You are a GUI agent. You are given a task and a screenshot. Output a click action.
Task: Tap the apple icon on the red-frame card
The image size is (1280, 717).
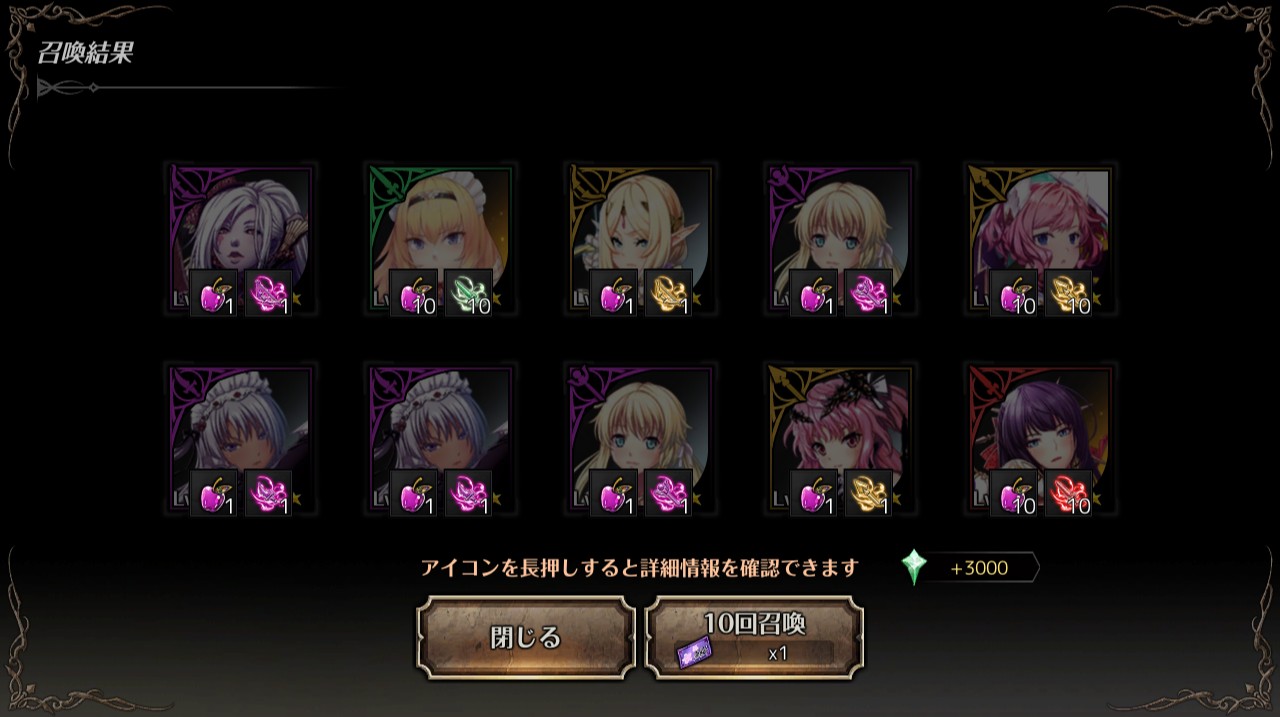[x=1014, y=493]
